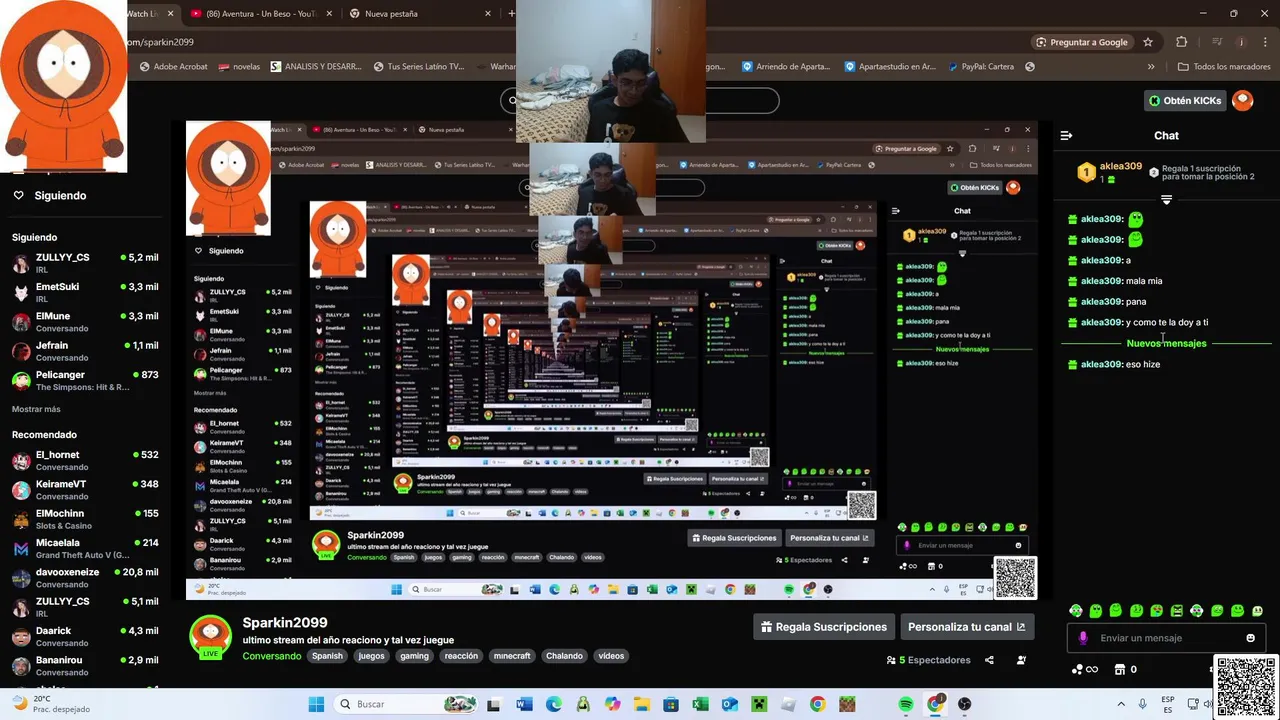
Task: Select the gaming tag
Action: pyautogui.click(x=414, y=656)
